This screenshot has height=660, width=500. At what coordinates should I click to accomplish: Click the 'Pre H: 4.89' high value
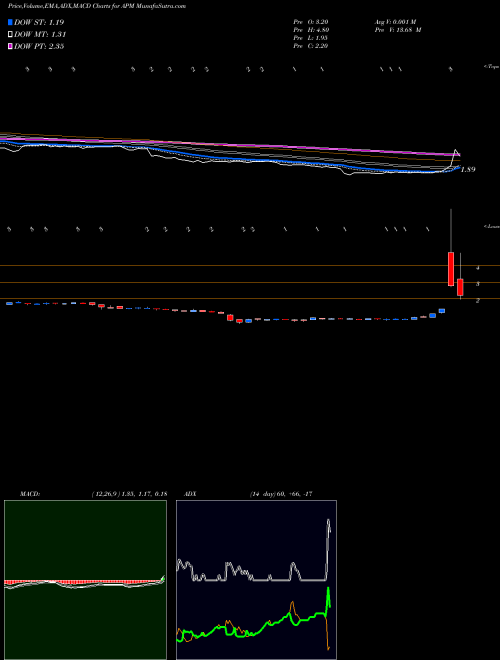[311, 30]
